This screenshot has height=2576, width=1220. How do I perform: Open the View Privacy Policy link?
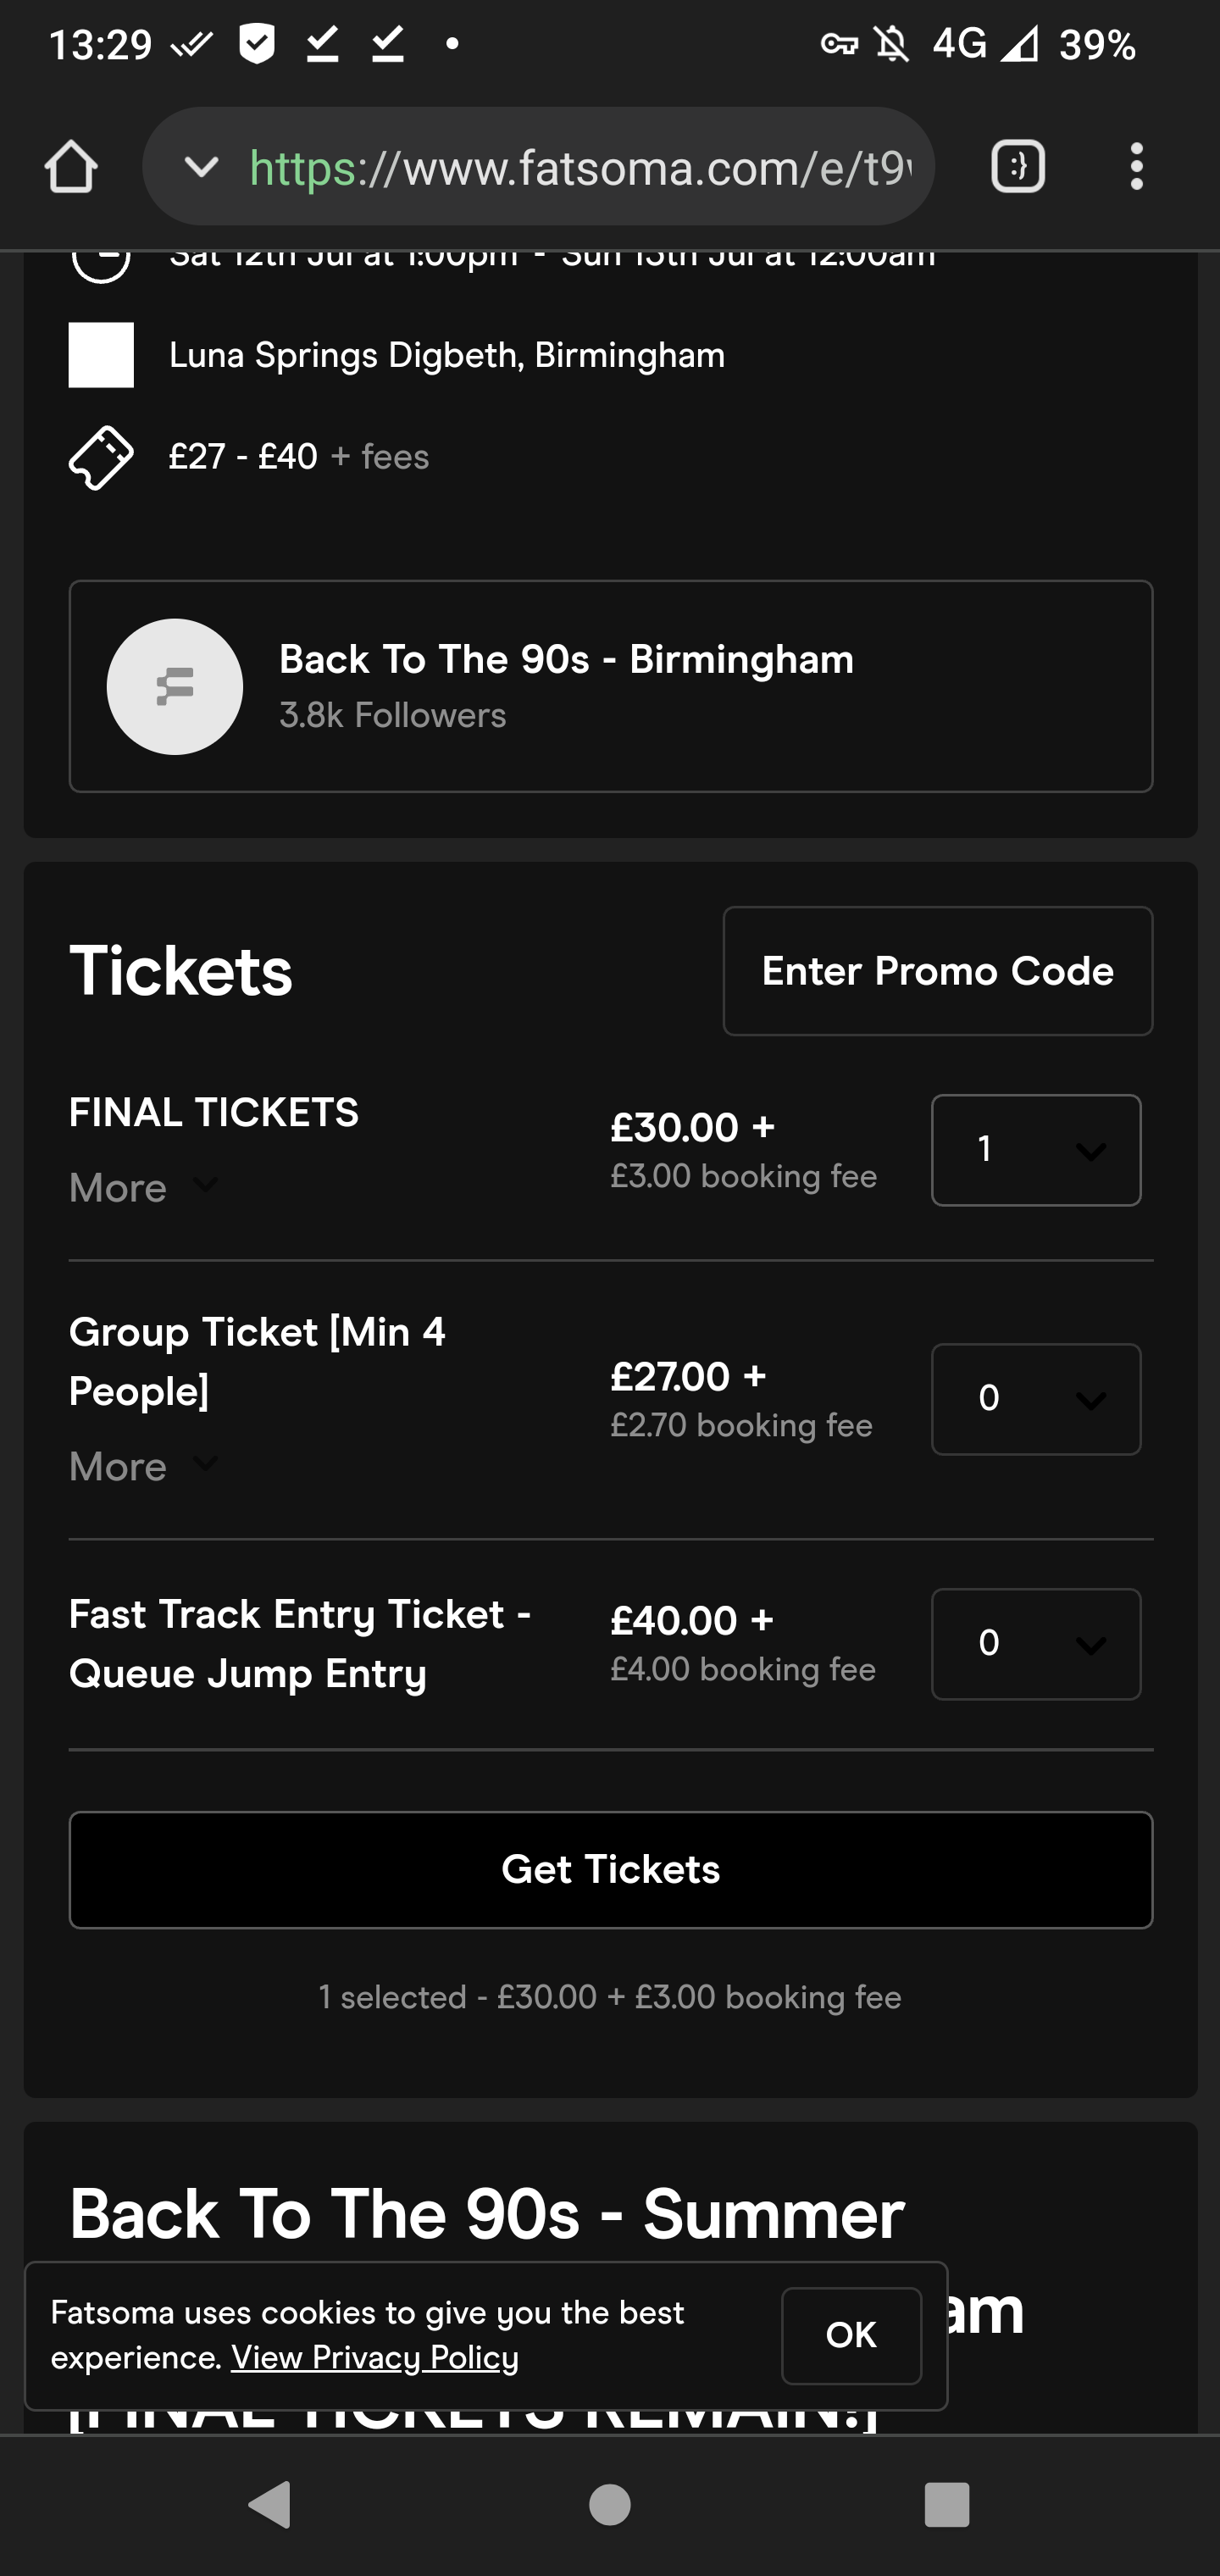tap(375, 2358)
